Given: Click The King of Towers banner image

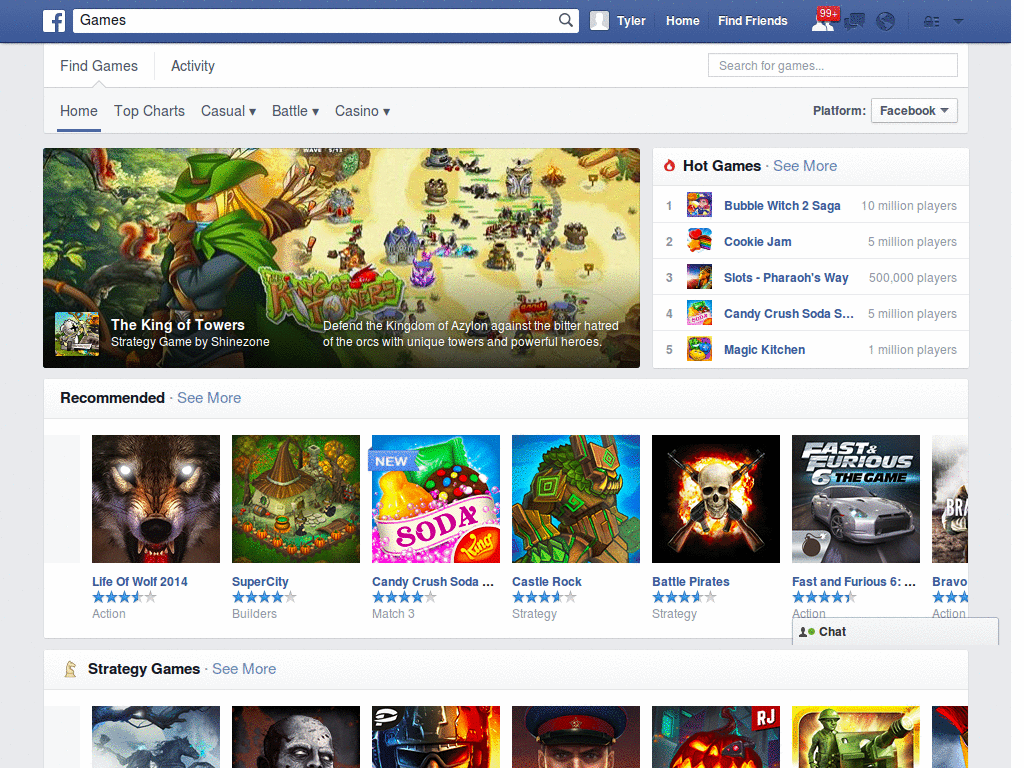Looking at the screenshot, I should point(342,257).
